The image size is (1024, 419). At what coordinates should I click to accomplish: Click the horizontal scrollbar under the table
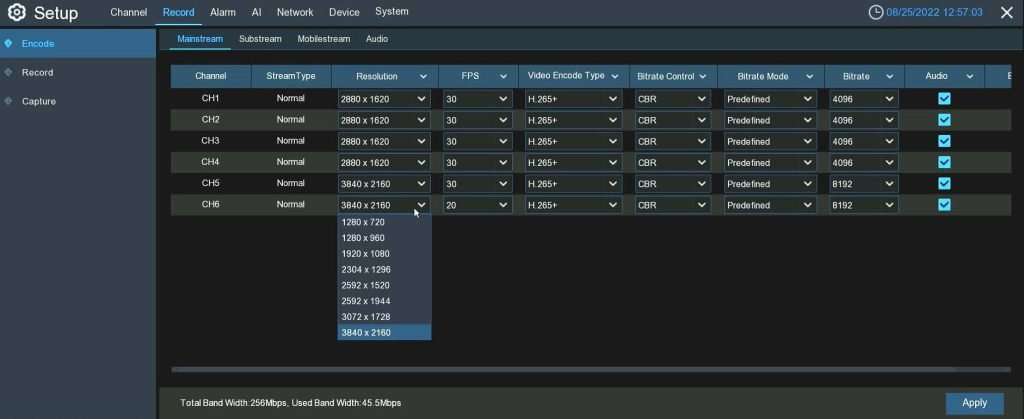pyautogui.click(x=564, y=369)
